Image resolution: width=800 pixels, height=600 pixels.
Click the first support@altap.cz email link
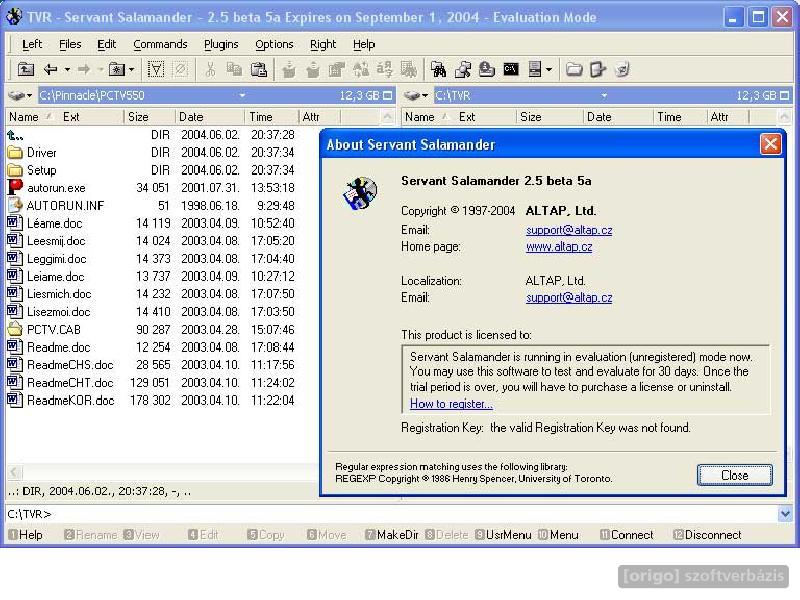point(569,230)
